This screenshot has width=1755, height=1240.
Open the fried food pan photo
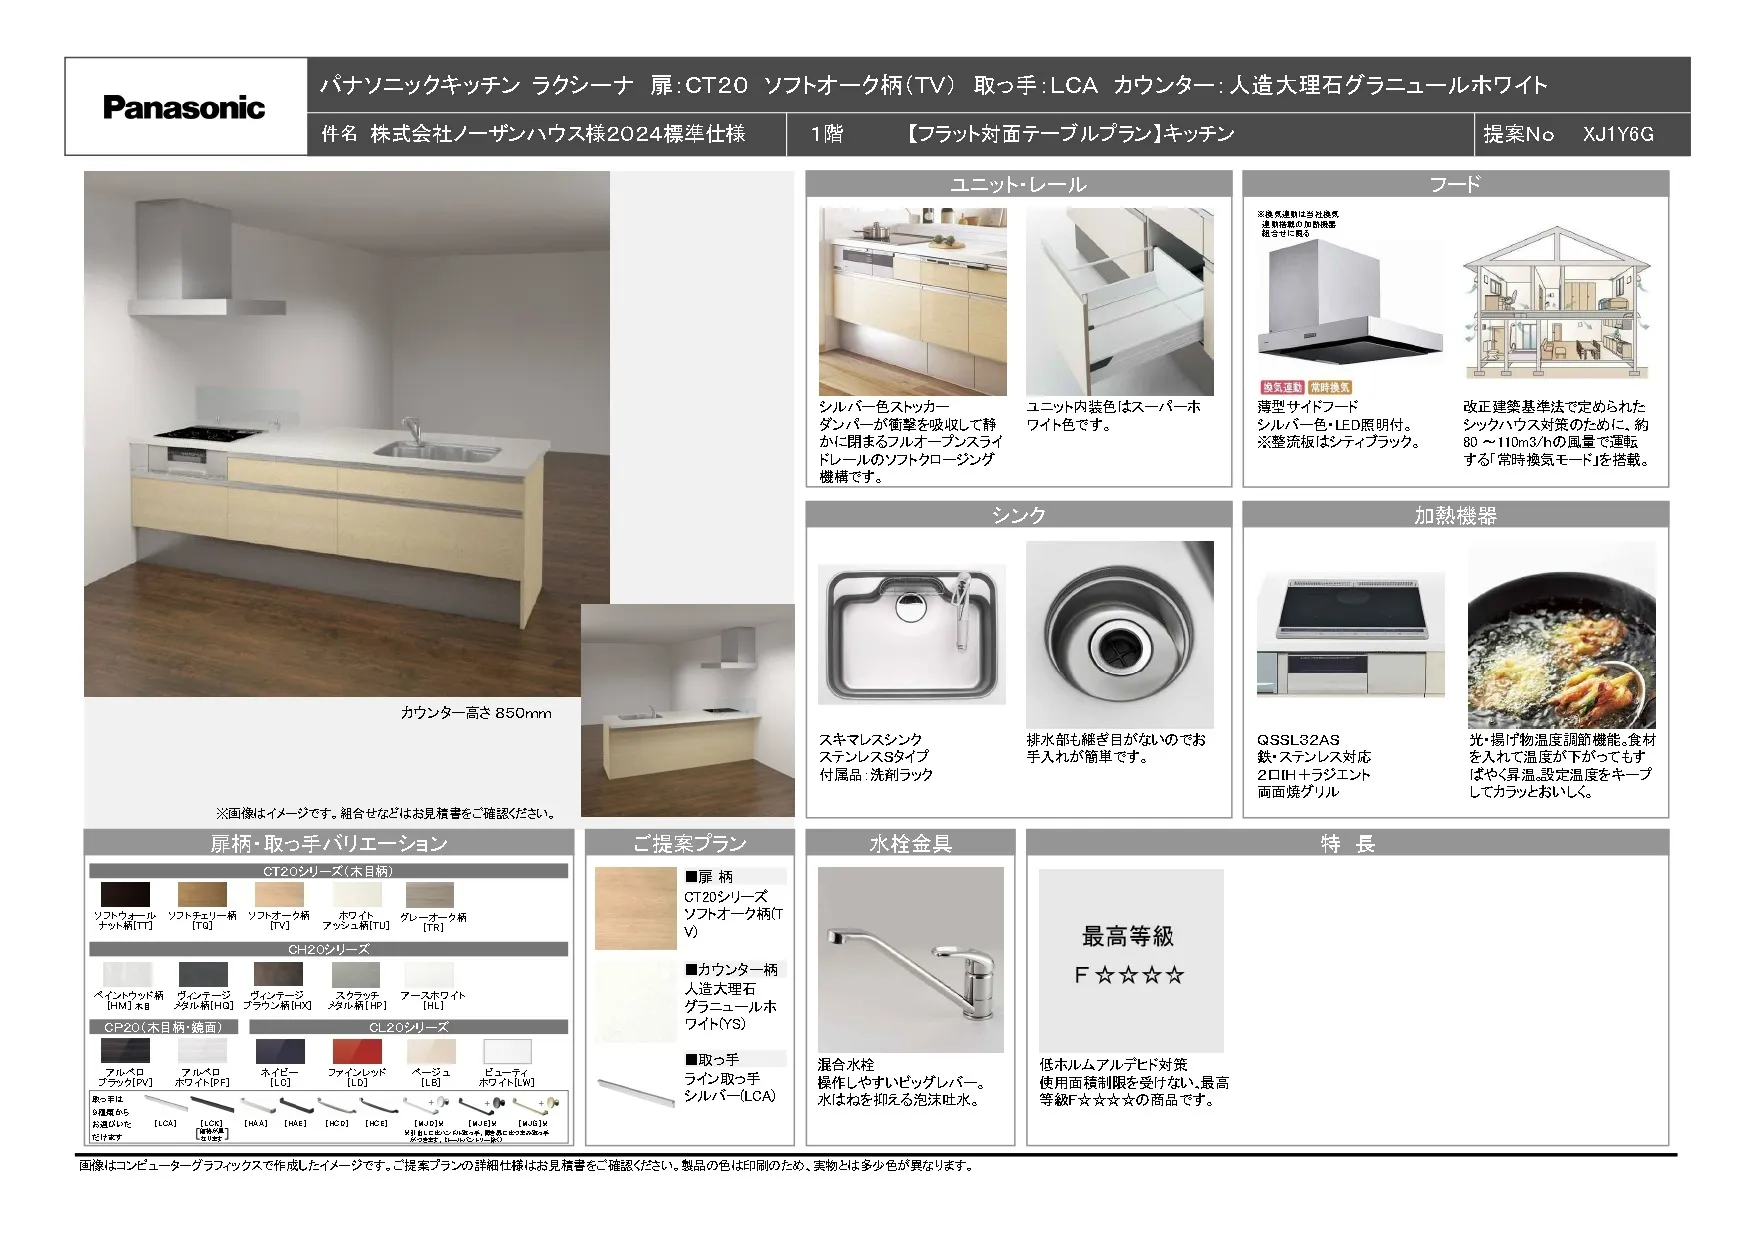click(x=1561, y=635)
